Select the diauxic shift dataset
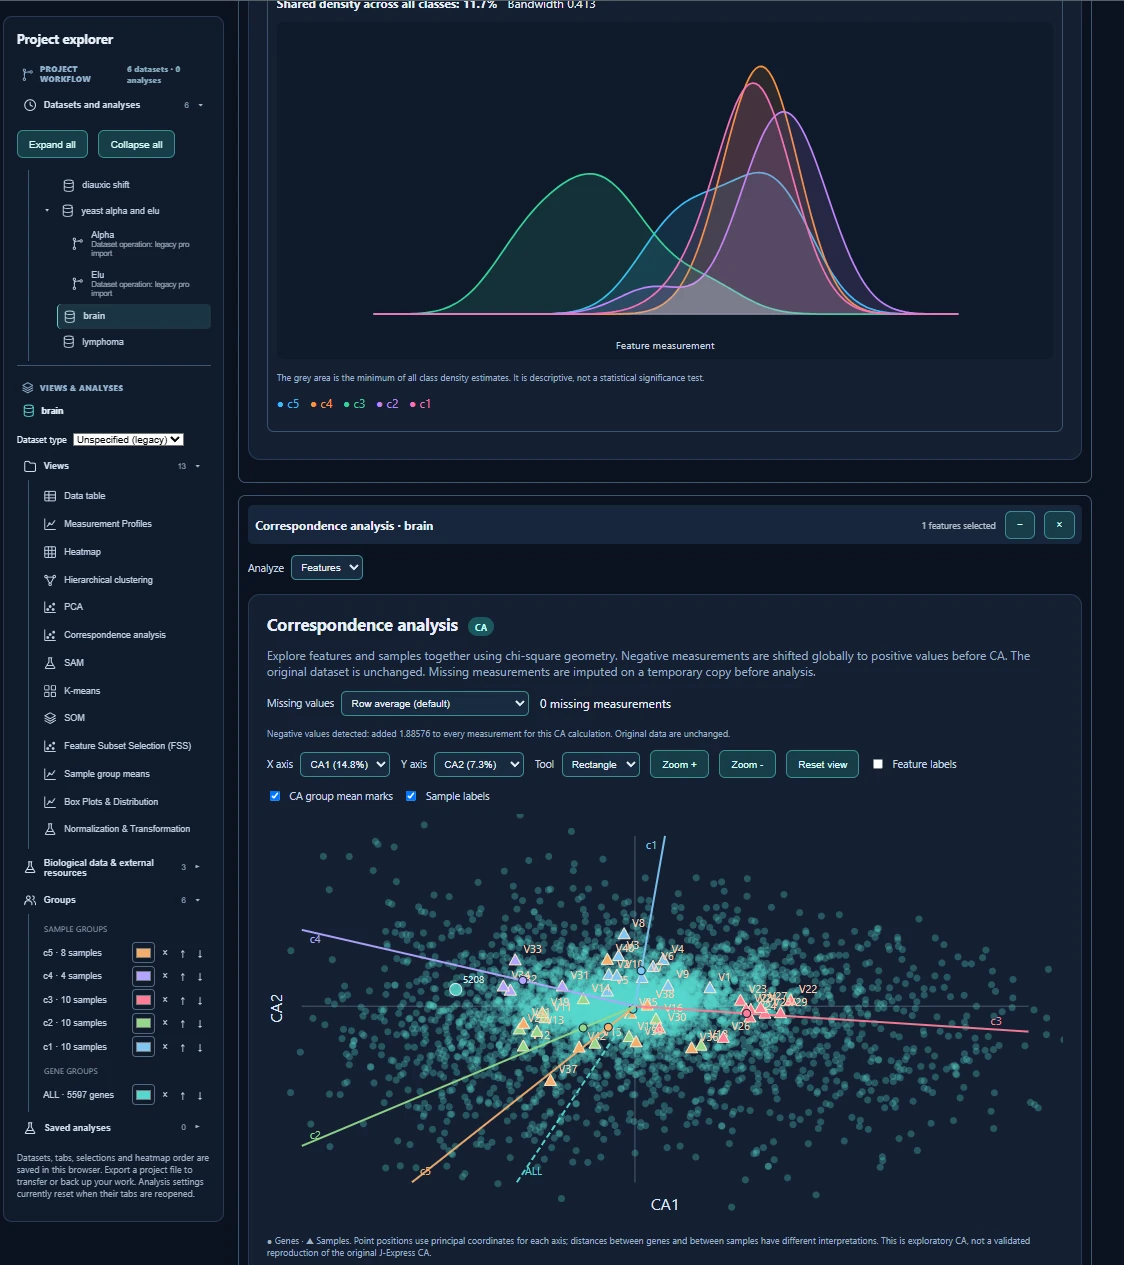 [106, 185]
